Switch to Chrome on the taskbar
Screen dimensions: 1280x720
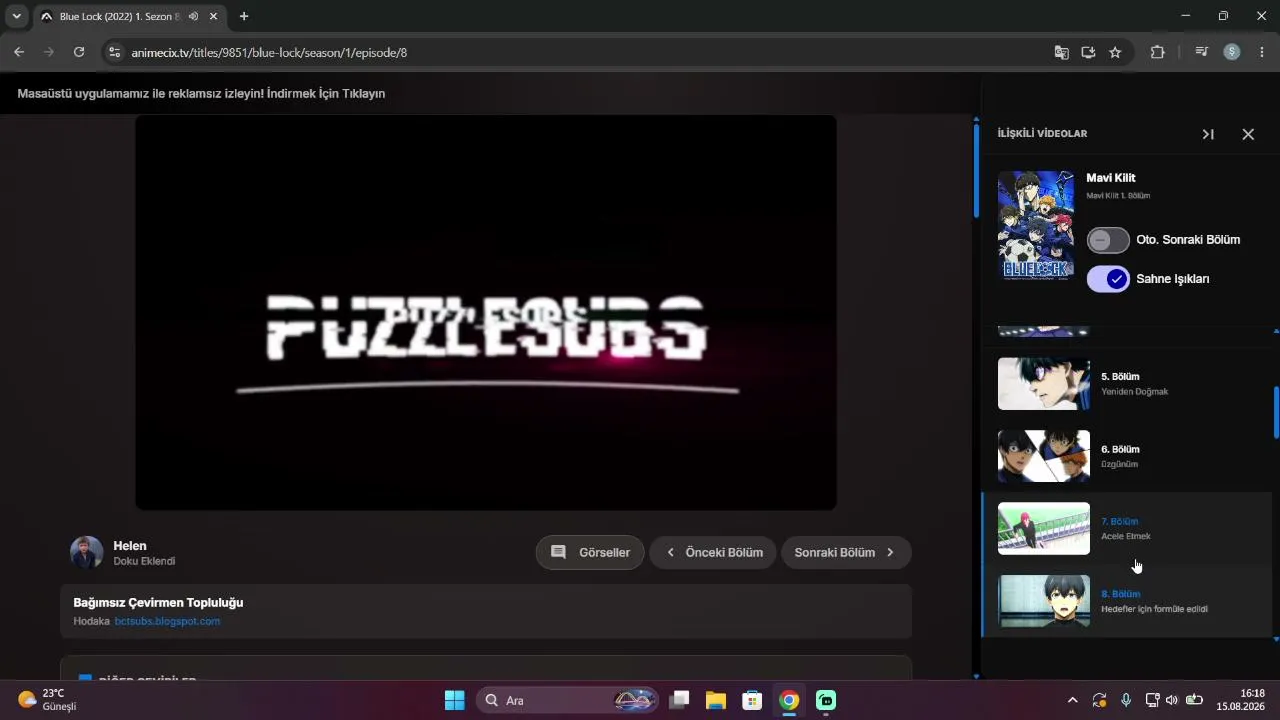click(x=789, y=700)
